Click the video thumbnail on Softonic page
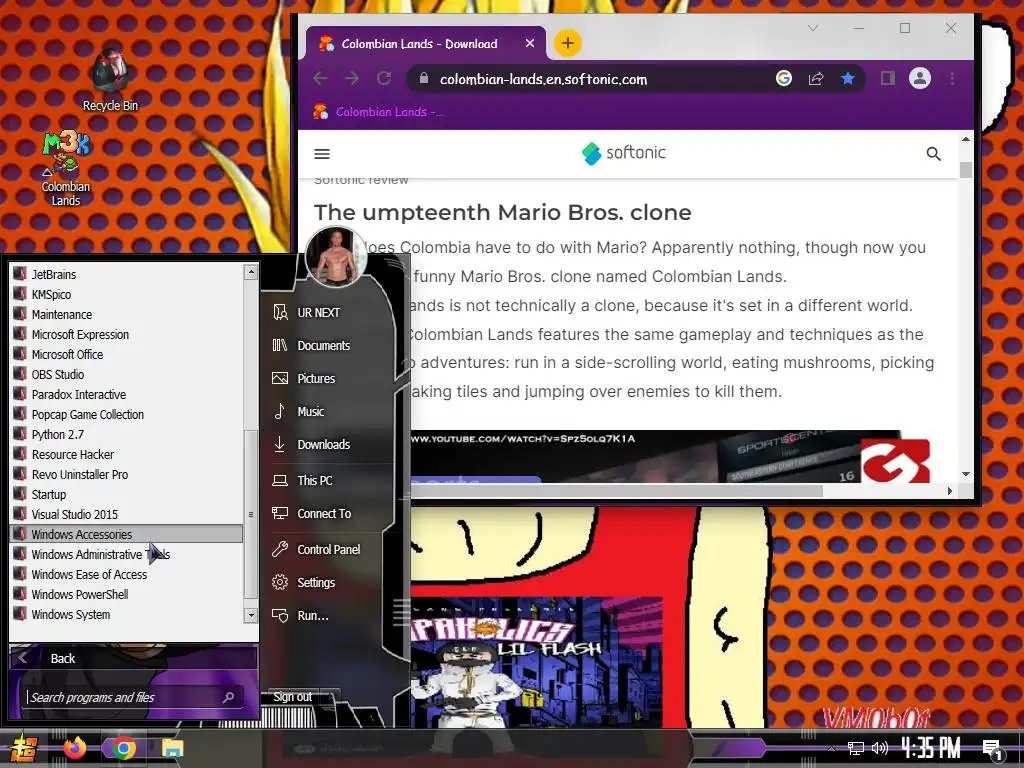The height and width of the screenshot is (768, 1024). pyautogui.click(x=669, y=456)
